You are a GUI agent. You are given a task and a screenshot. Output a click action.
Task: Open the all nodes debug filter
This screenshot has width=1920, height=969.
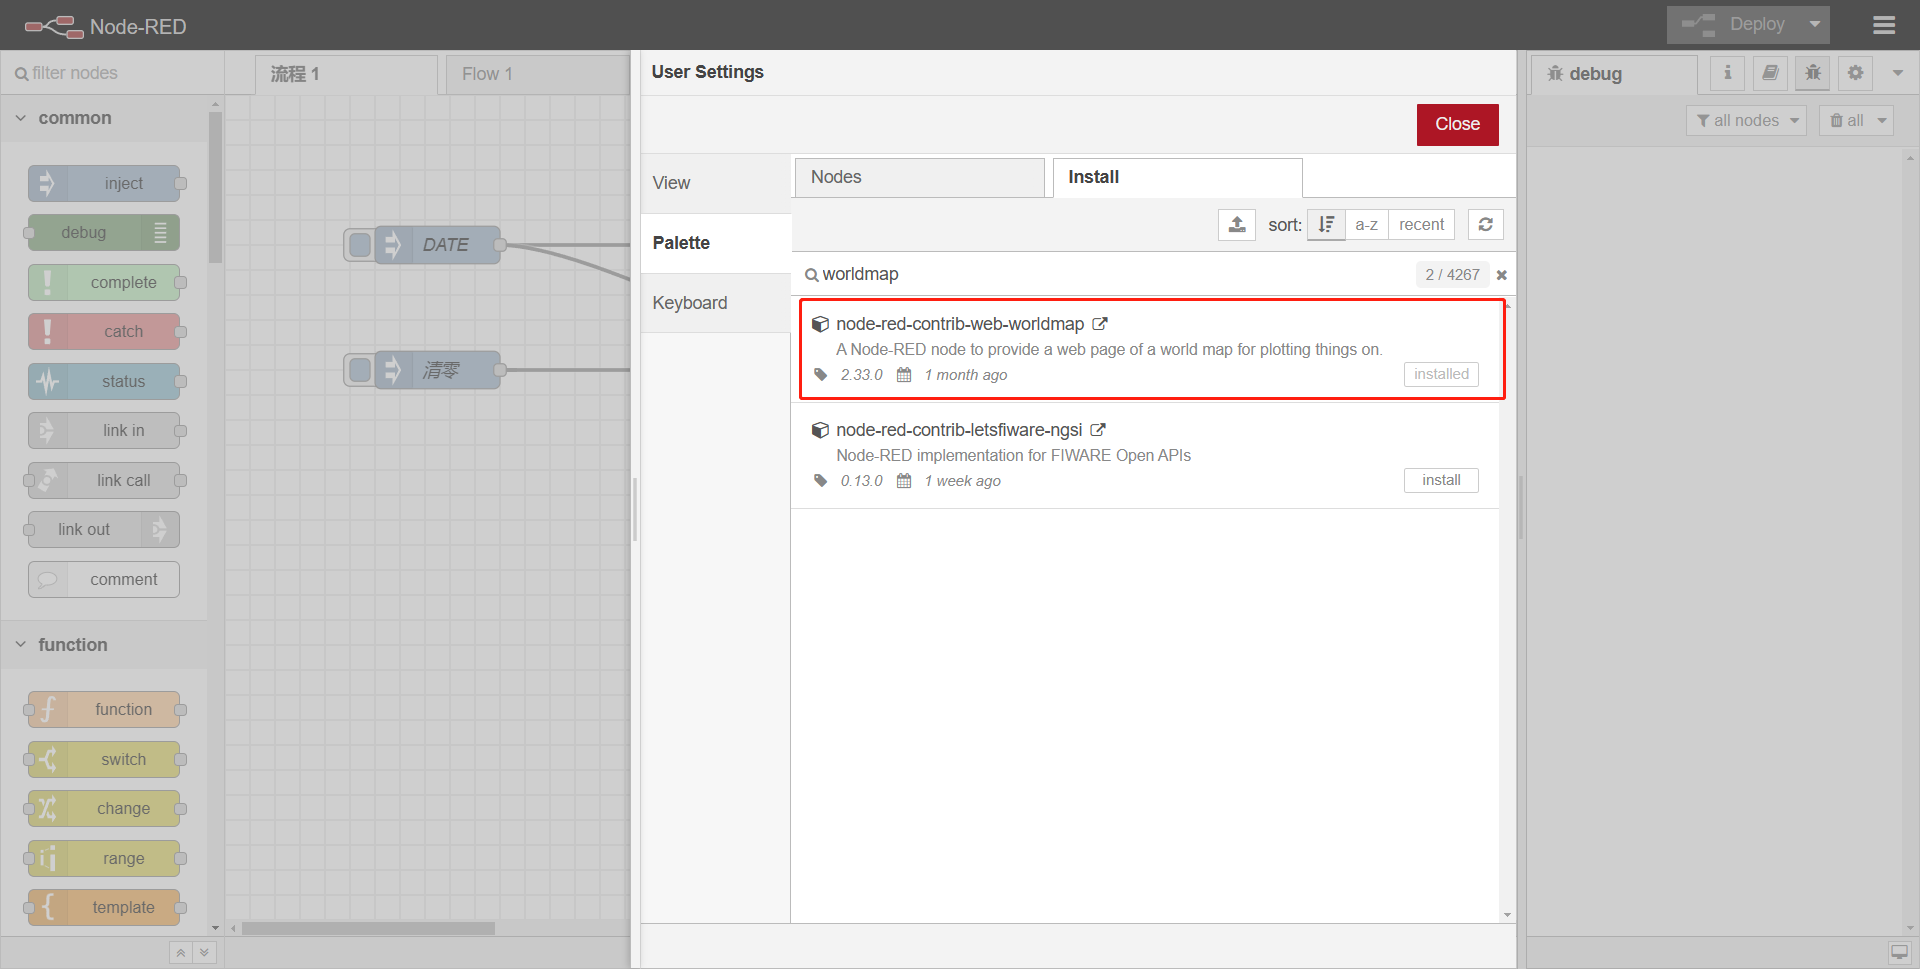coord(1746,121)
